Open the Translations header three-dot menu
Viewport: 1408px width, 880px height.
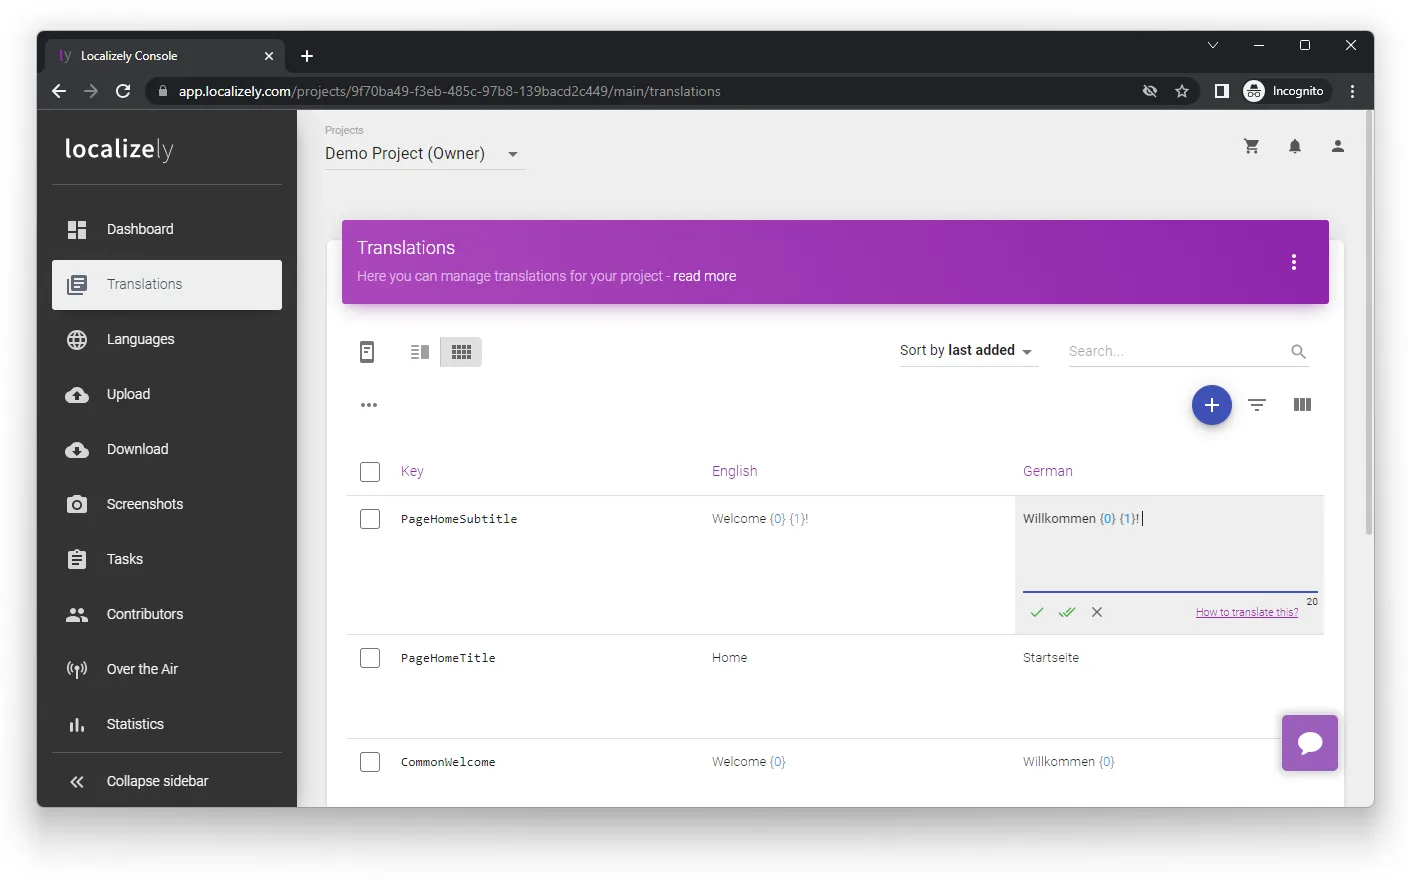1294,262
